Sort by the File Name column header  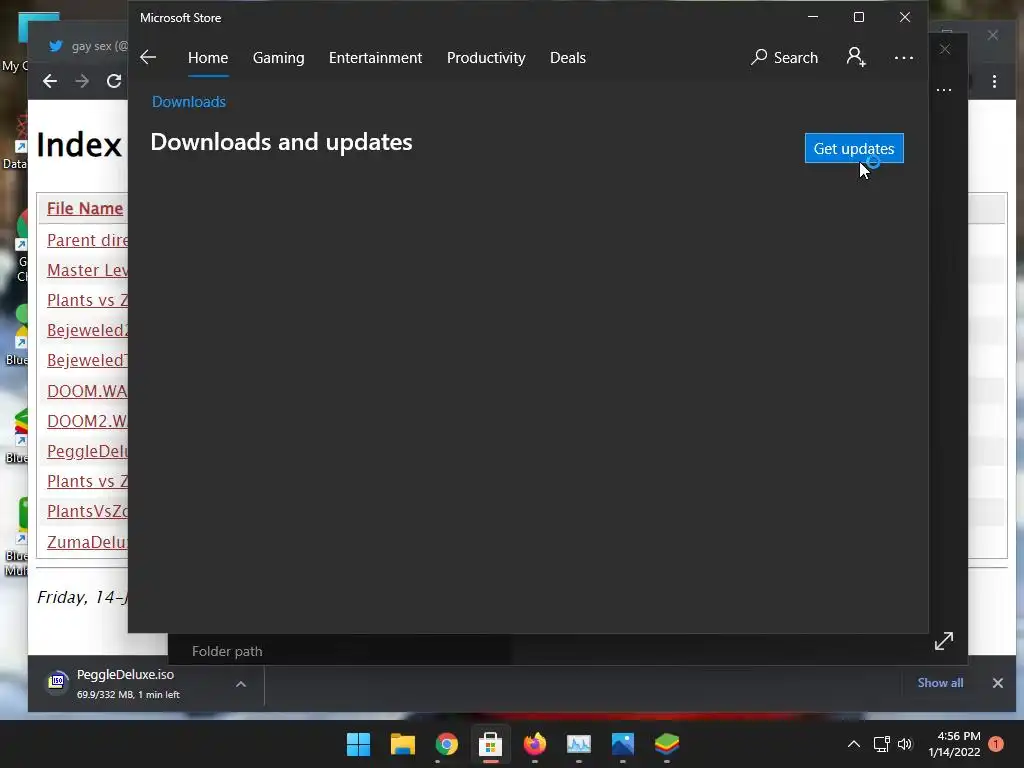85,208
